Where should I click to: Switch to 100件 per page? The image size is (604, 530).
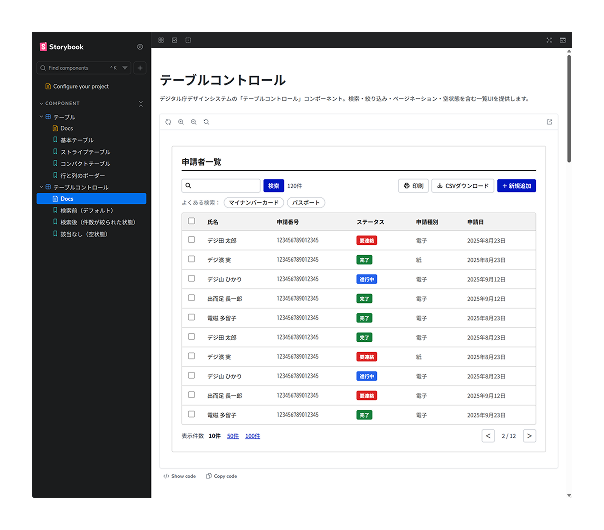(252, 436)
